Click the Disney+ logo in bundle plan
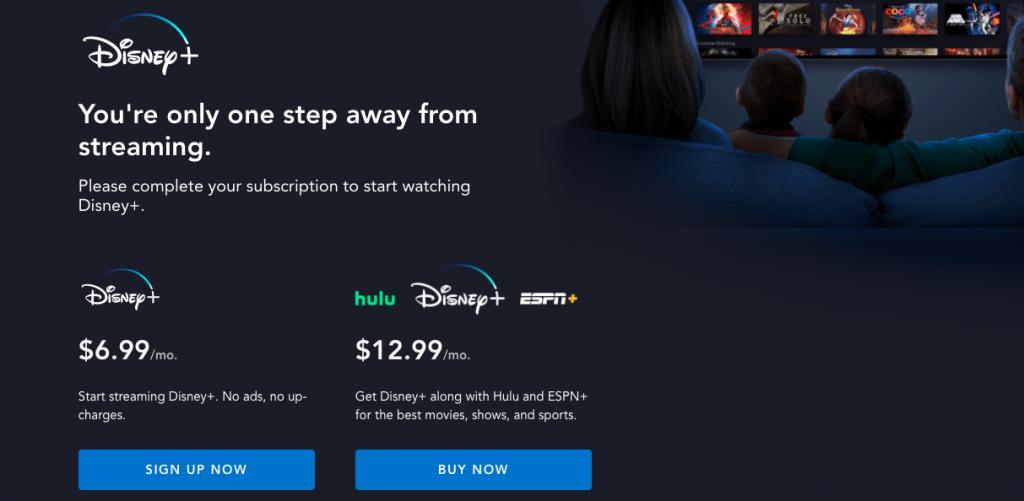This screenshot has height=501, width=1024. coord(457,289)
